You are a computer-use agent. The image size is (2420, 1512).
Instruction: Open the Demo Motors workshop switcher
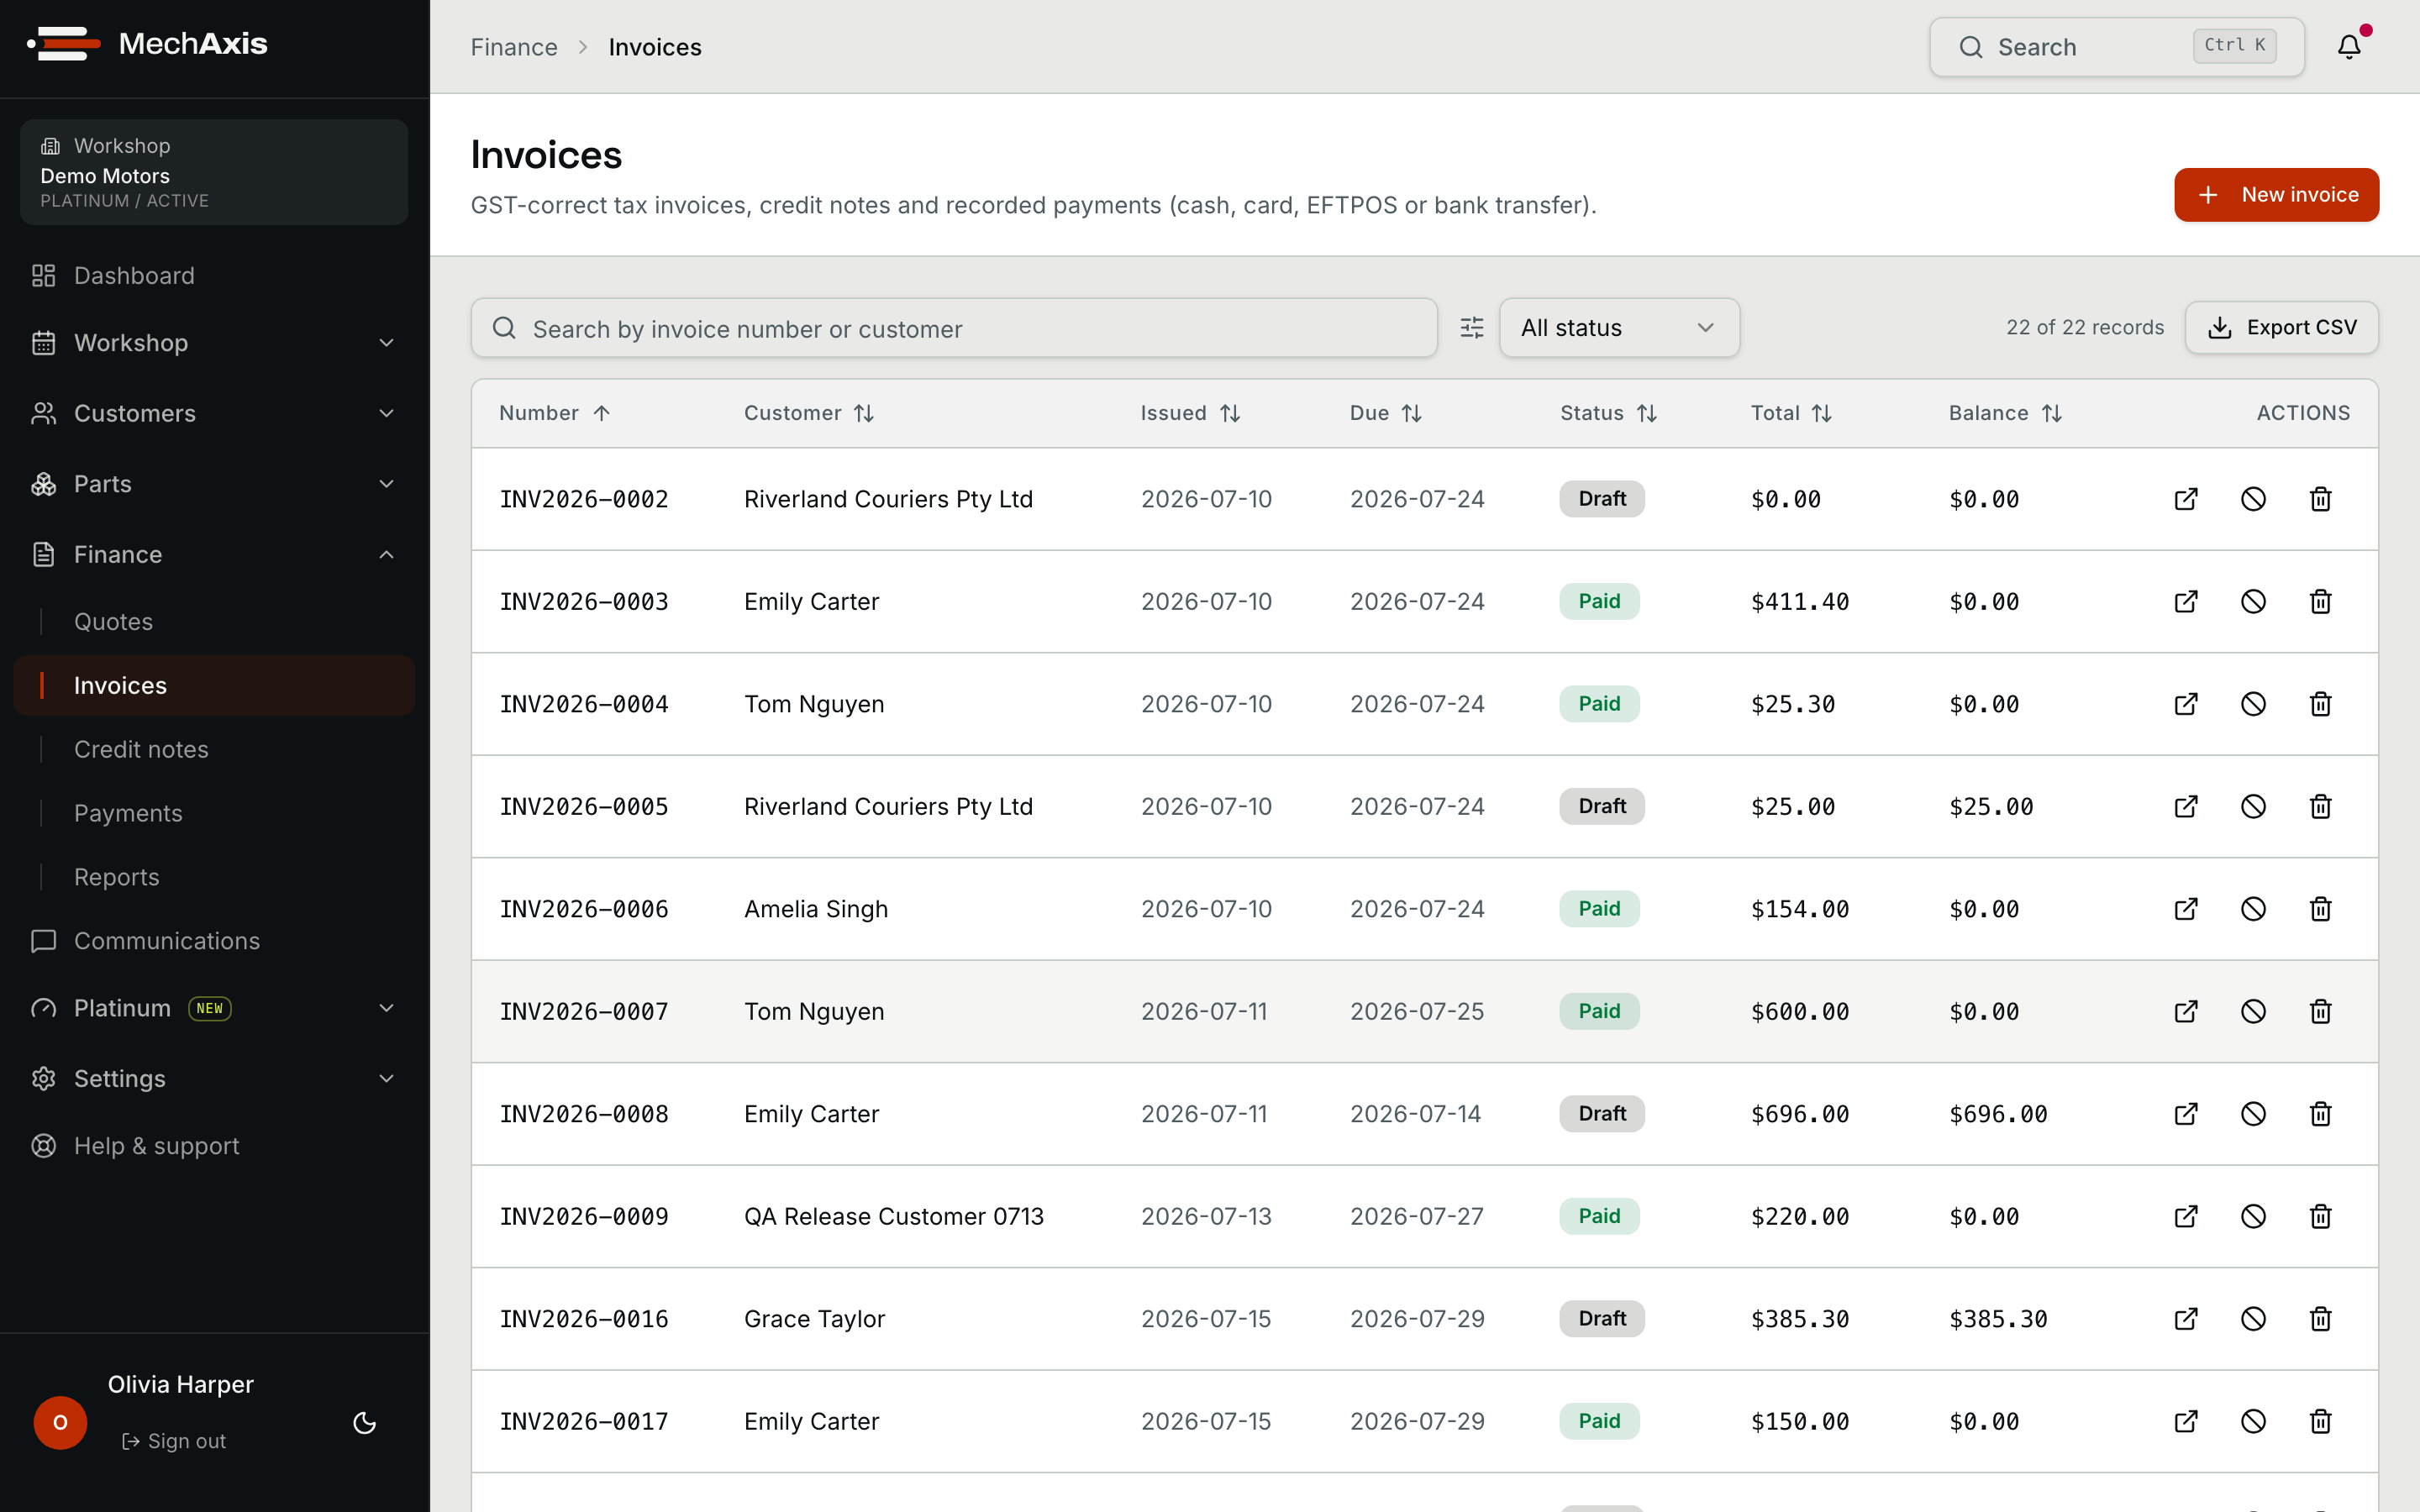[214, 172]
